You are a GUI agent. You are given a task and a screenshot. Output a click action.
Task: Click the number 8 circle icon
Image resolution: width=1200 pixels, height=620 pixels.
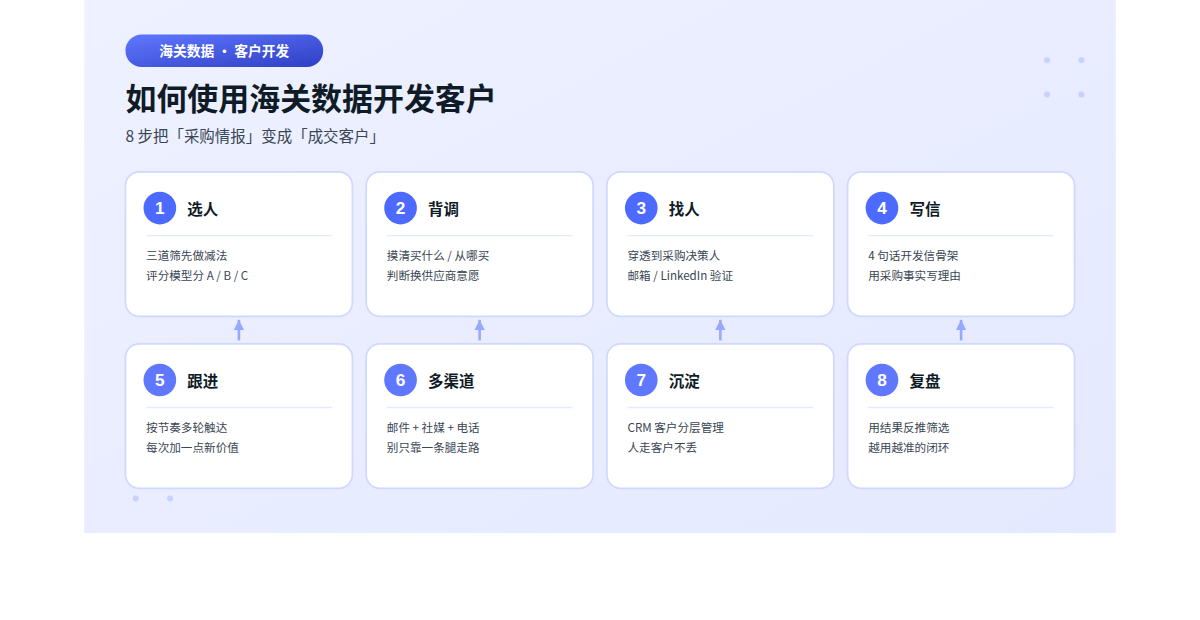coord(882,380)
